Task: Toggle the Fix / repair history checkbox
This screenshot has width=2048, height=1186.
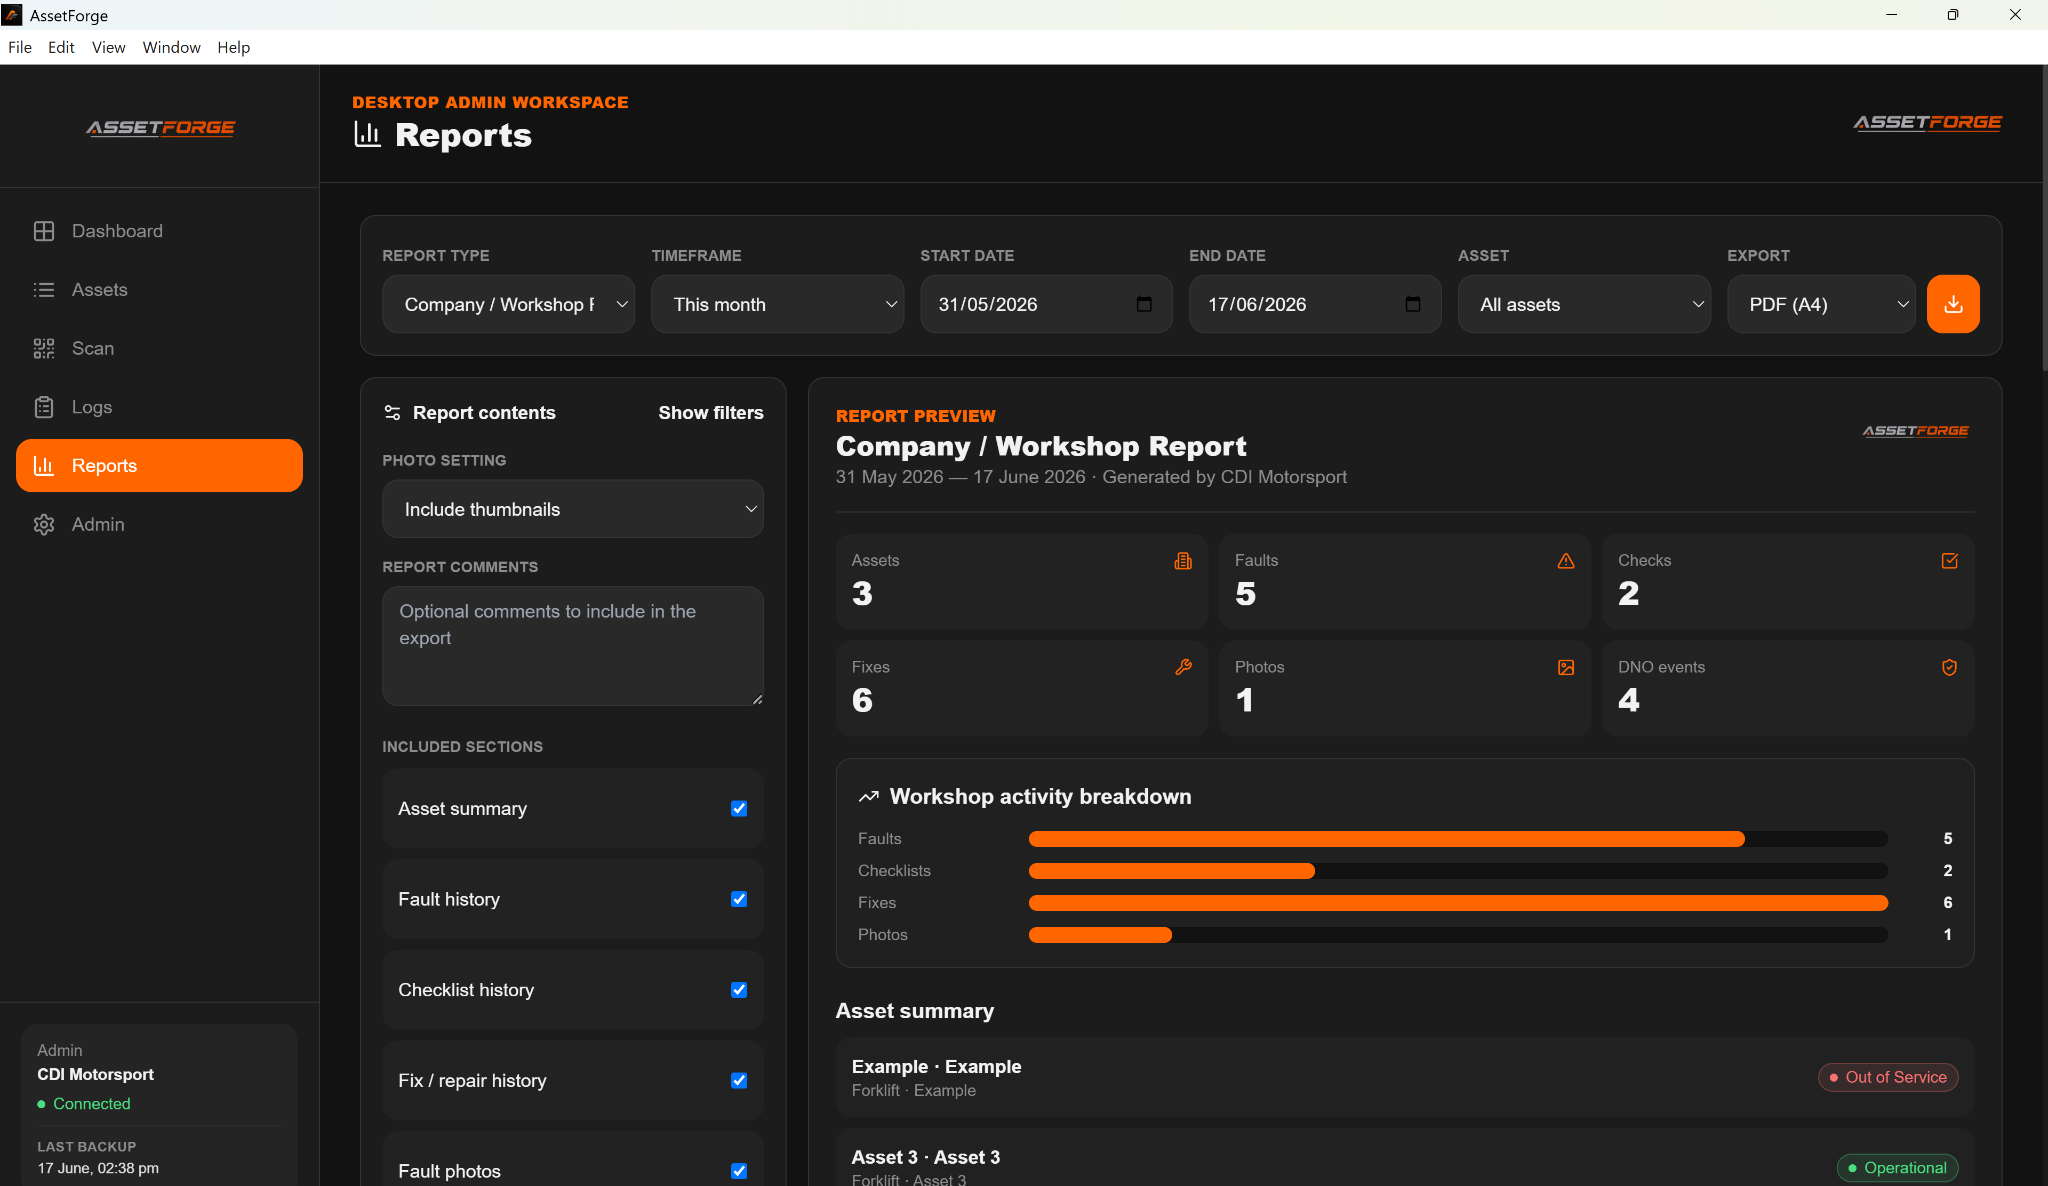Action: tap(739, 1081)
